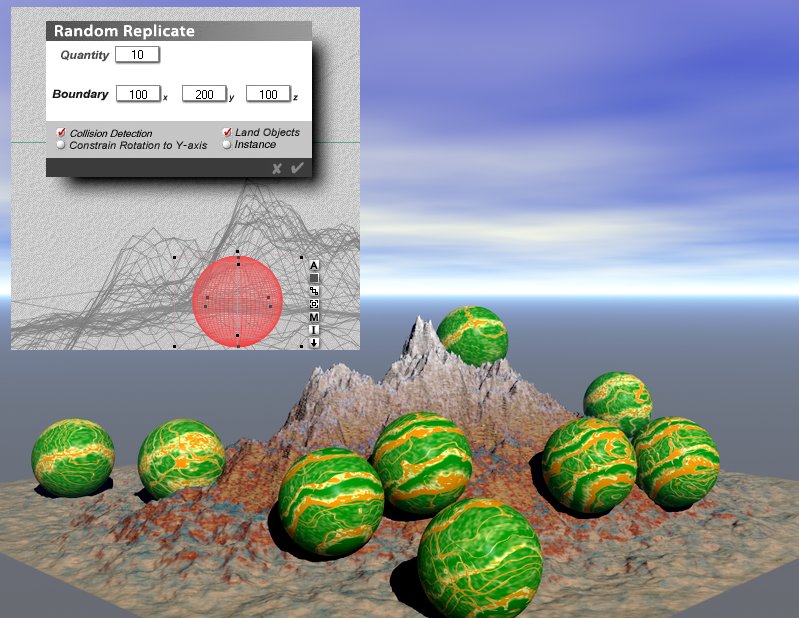This screenshot has height=618, width=799.
Task: Enable the Instance option
Action: pos(227,145)
